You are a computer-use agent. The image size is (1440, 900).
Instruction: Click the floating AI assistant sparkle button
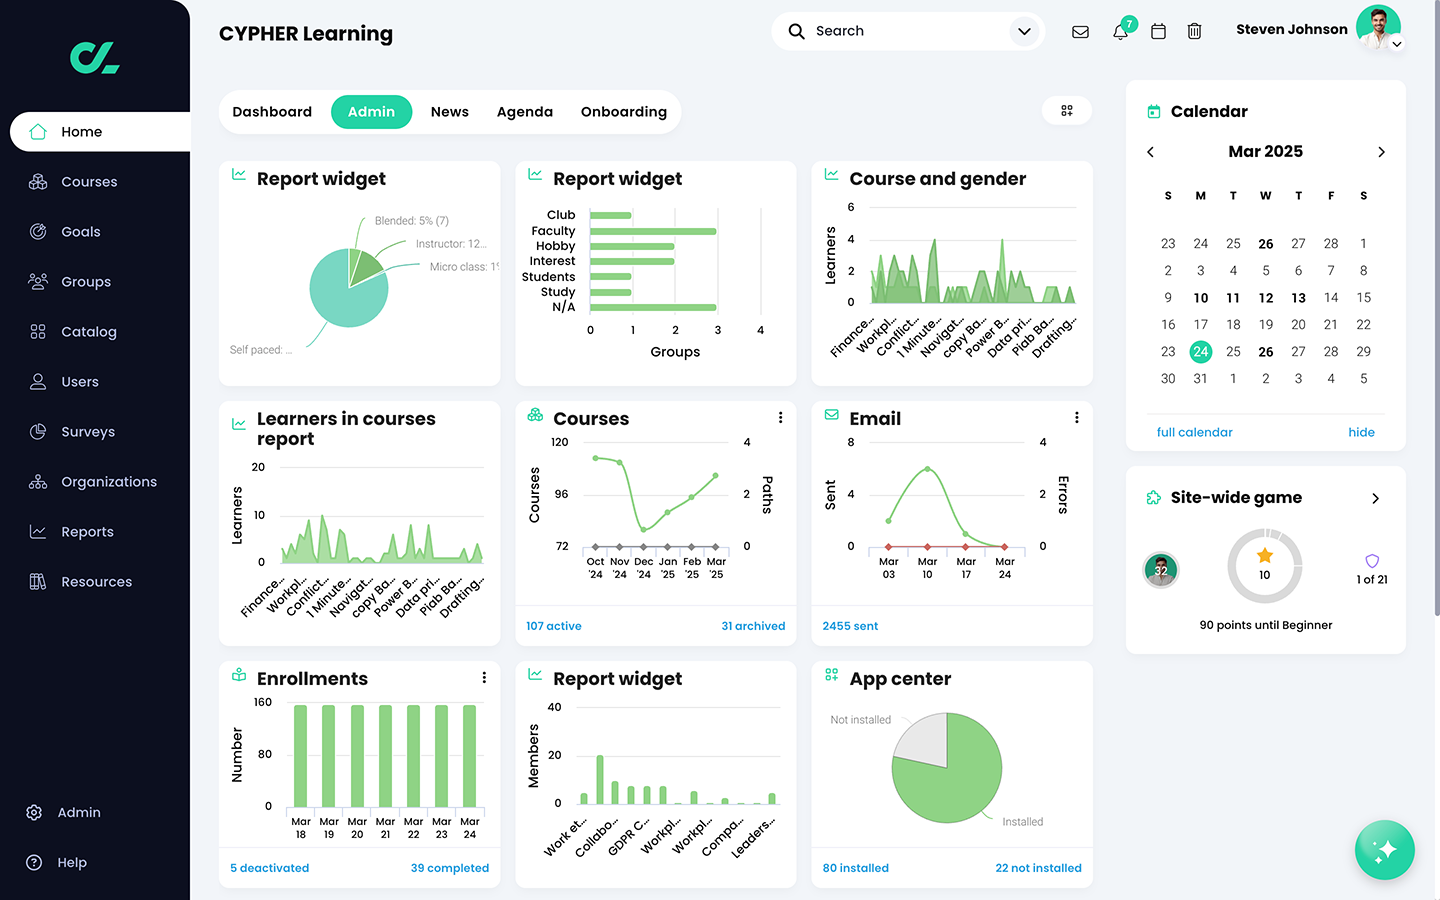[x=1385, y=850]
